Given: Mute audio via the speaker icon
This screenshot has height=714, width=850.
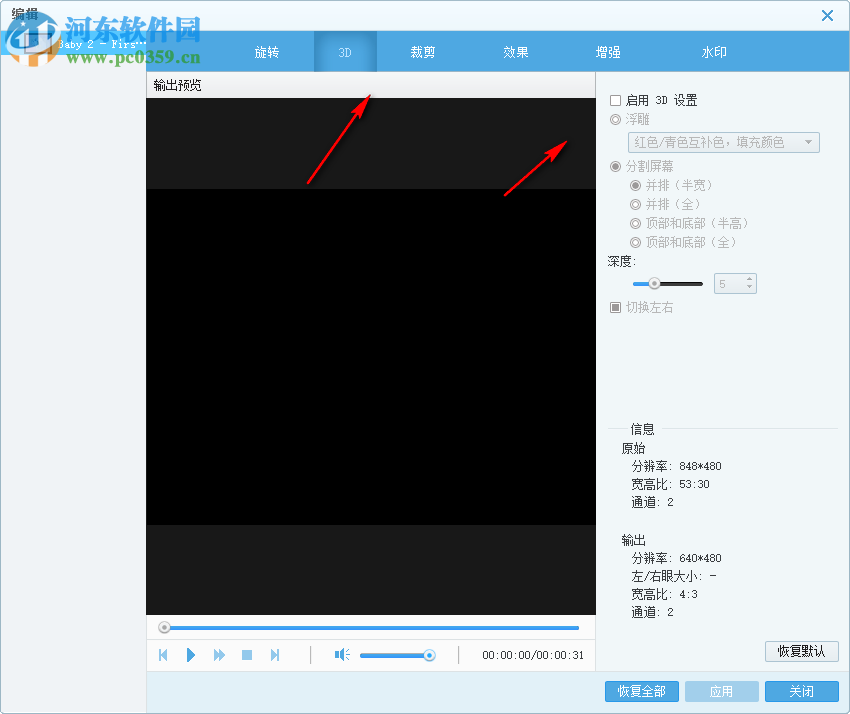Looking at the screenshot, I should (340, 654).
